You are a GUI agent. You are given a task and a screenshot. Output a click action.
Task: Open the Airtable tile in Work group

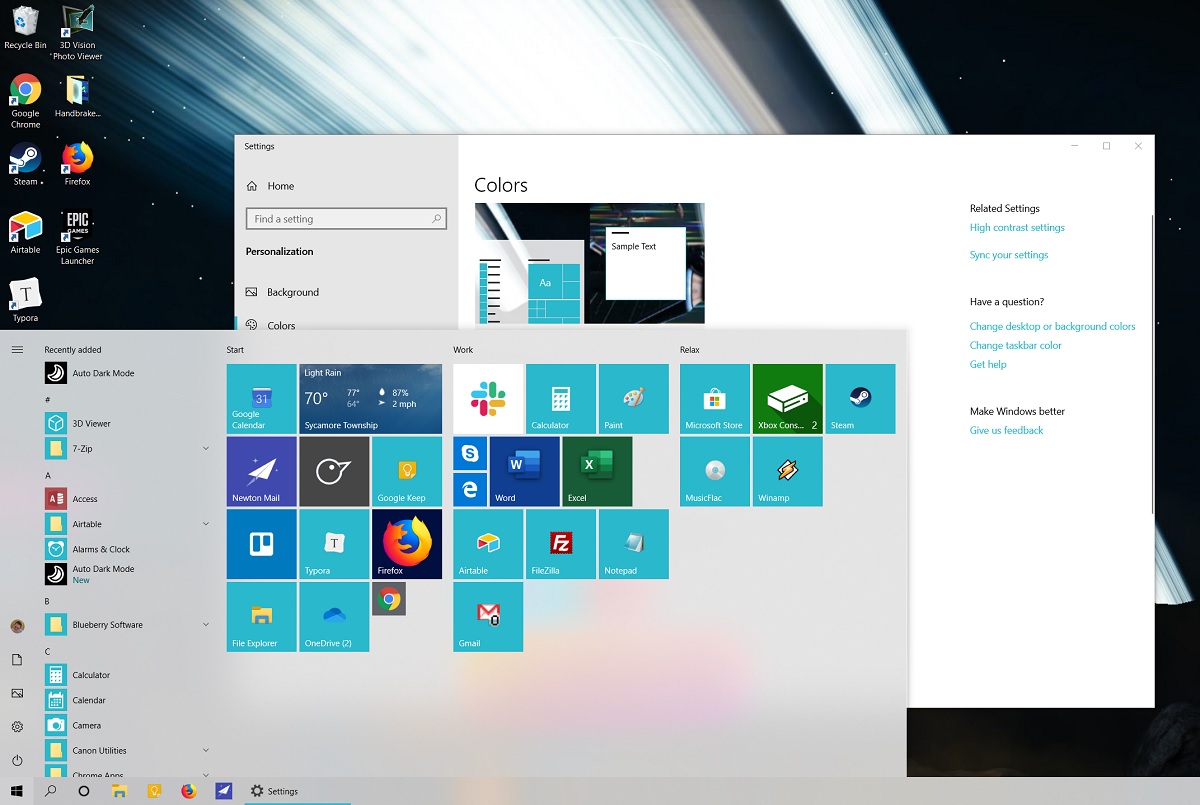488,544
